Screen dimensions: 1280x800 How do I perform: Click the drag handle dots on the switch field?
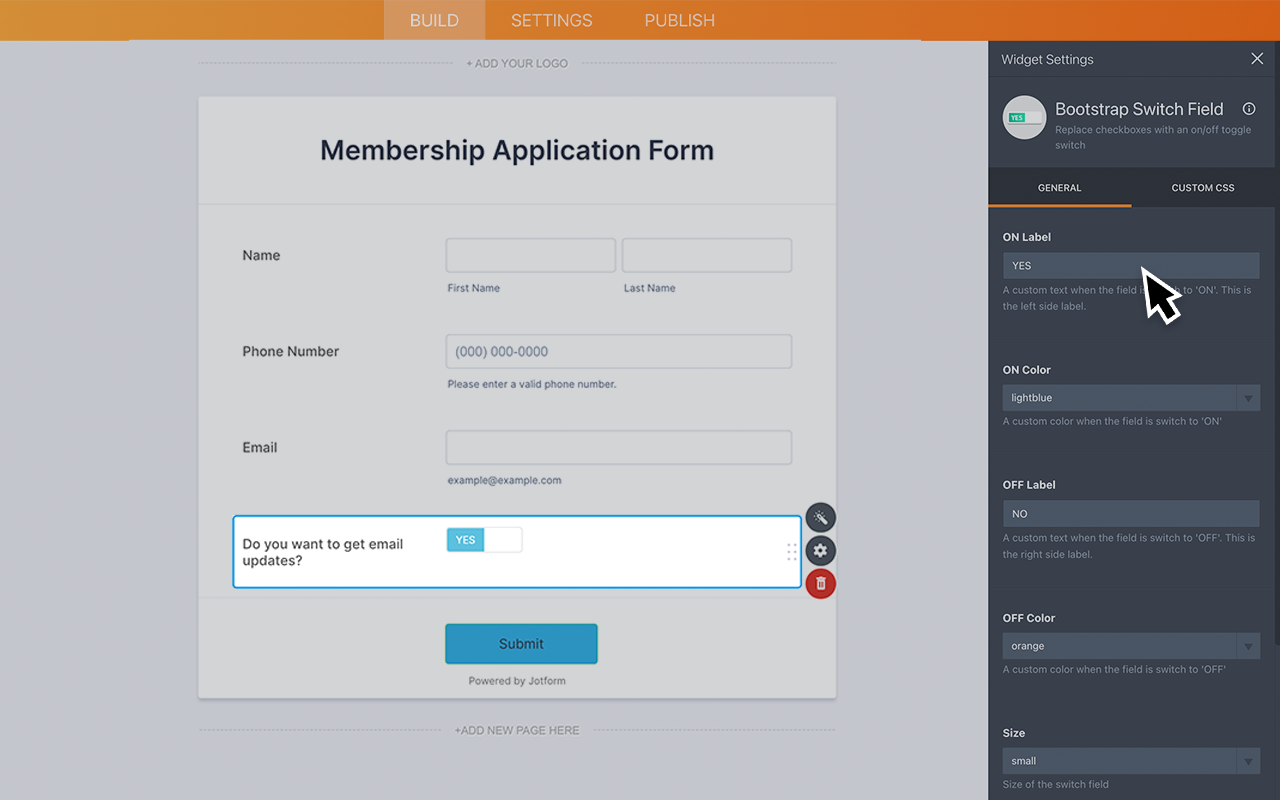pos(791,551)
